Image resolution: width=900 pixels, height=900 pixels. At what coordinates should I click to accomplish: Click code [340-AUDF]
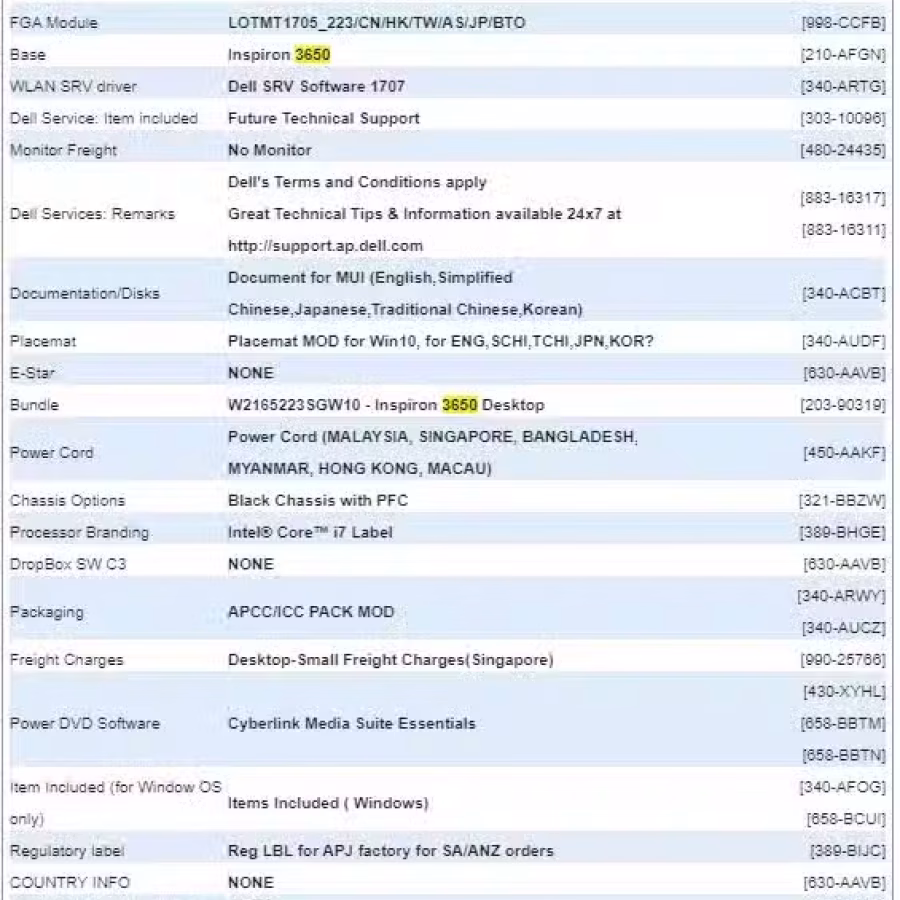[843, 342]
